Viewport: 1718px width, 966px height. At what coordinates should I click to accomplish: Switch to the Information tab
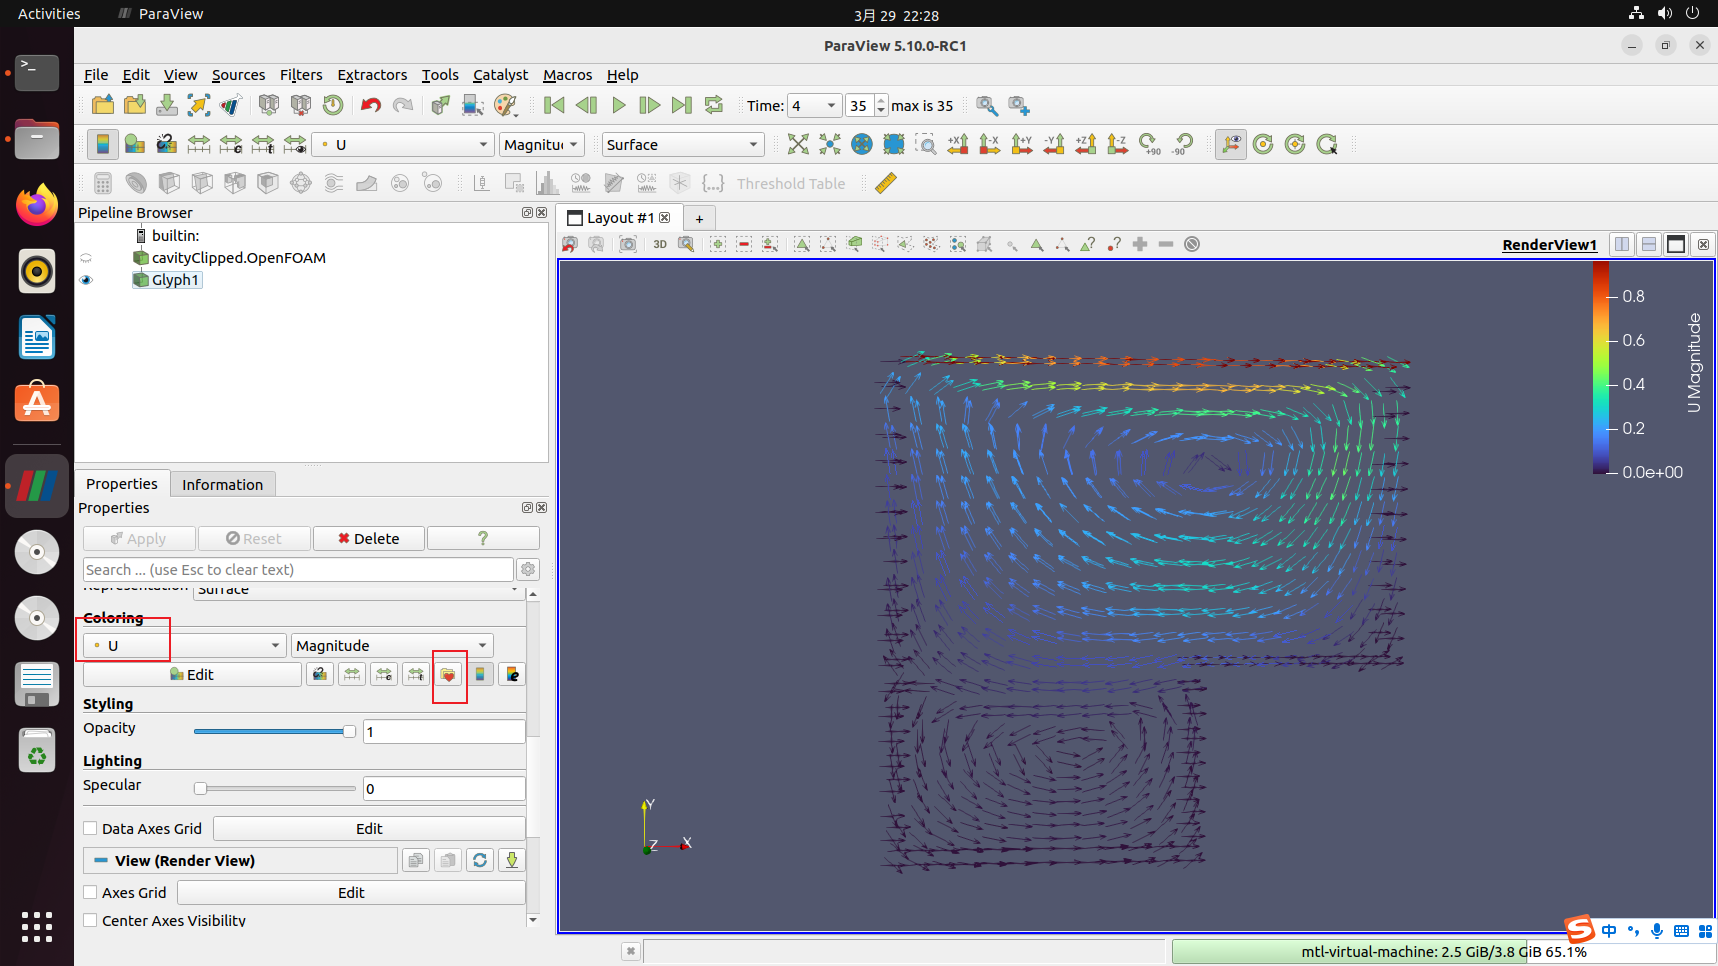(222, 484)
